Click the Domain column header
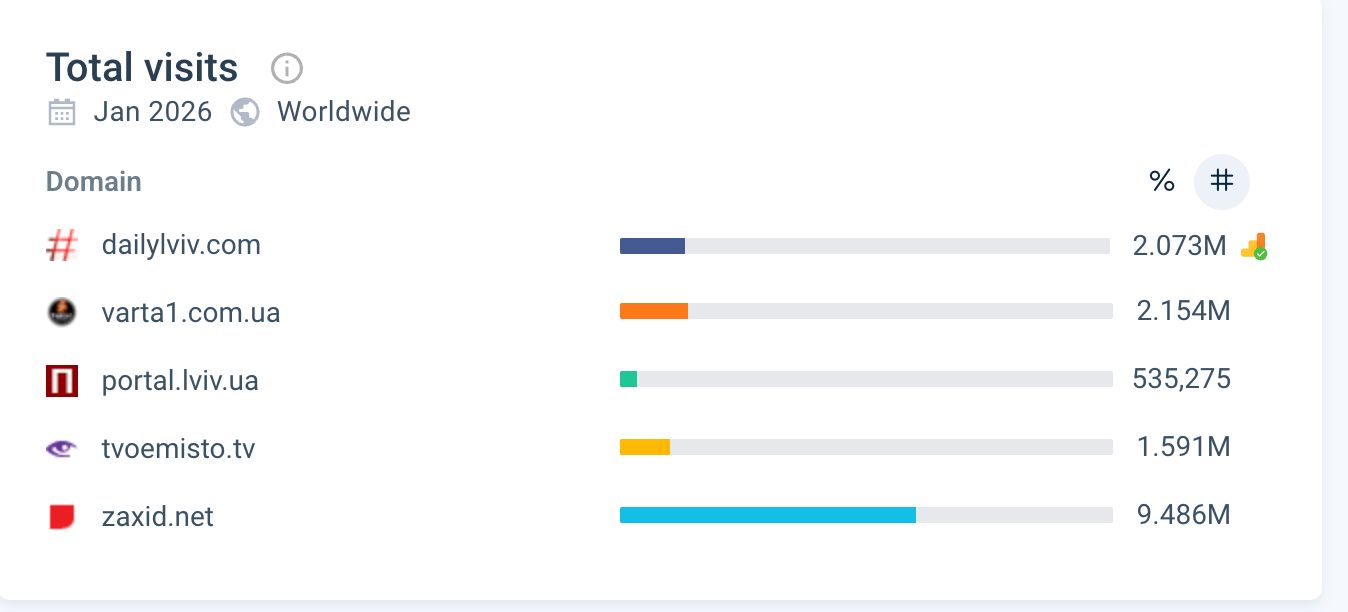This screenshot has height=612, width=1348. click(x=94, y=182)
